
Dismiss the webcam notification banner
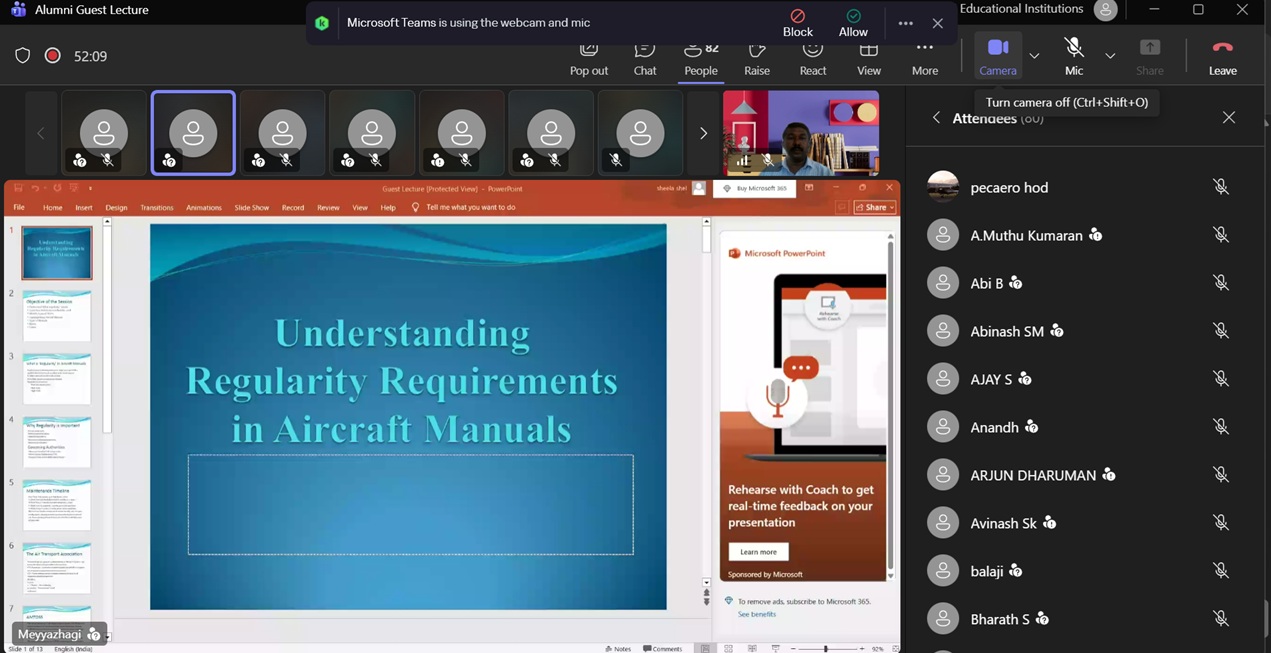937,23
